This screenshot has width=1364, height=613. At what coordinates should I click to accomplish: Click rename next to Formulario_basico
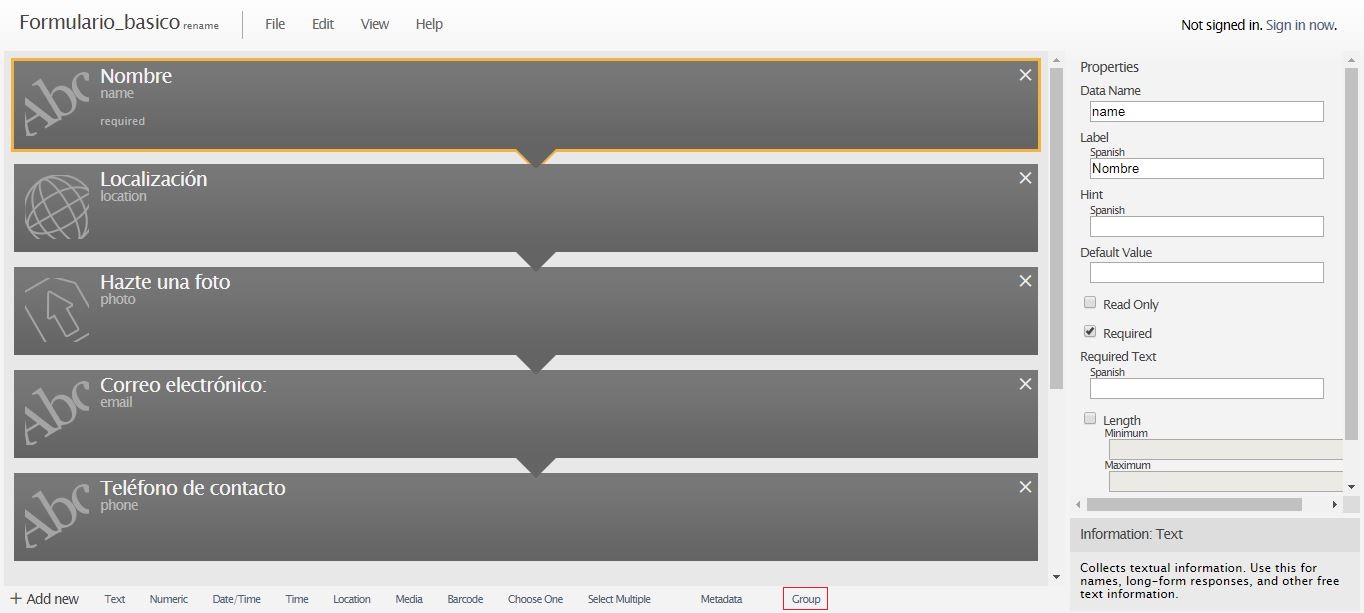pyautogui.click(x=201, y=26)
